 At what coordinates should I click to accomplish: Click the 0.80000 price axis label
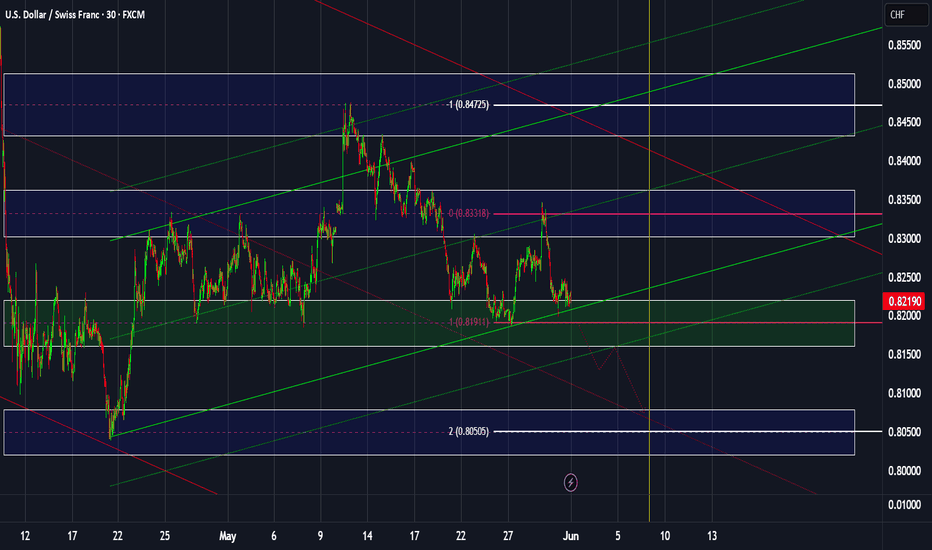coord(904,471)
